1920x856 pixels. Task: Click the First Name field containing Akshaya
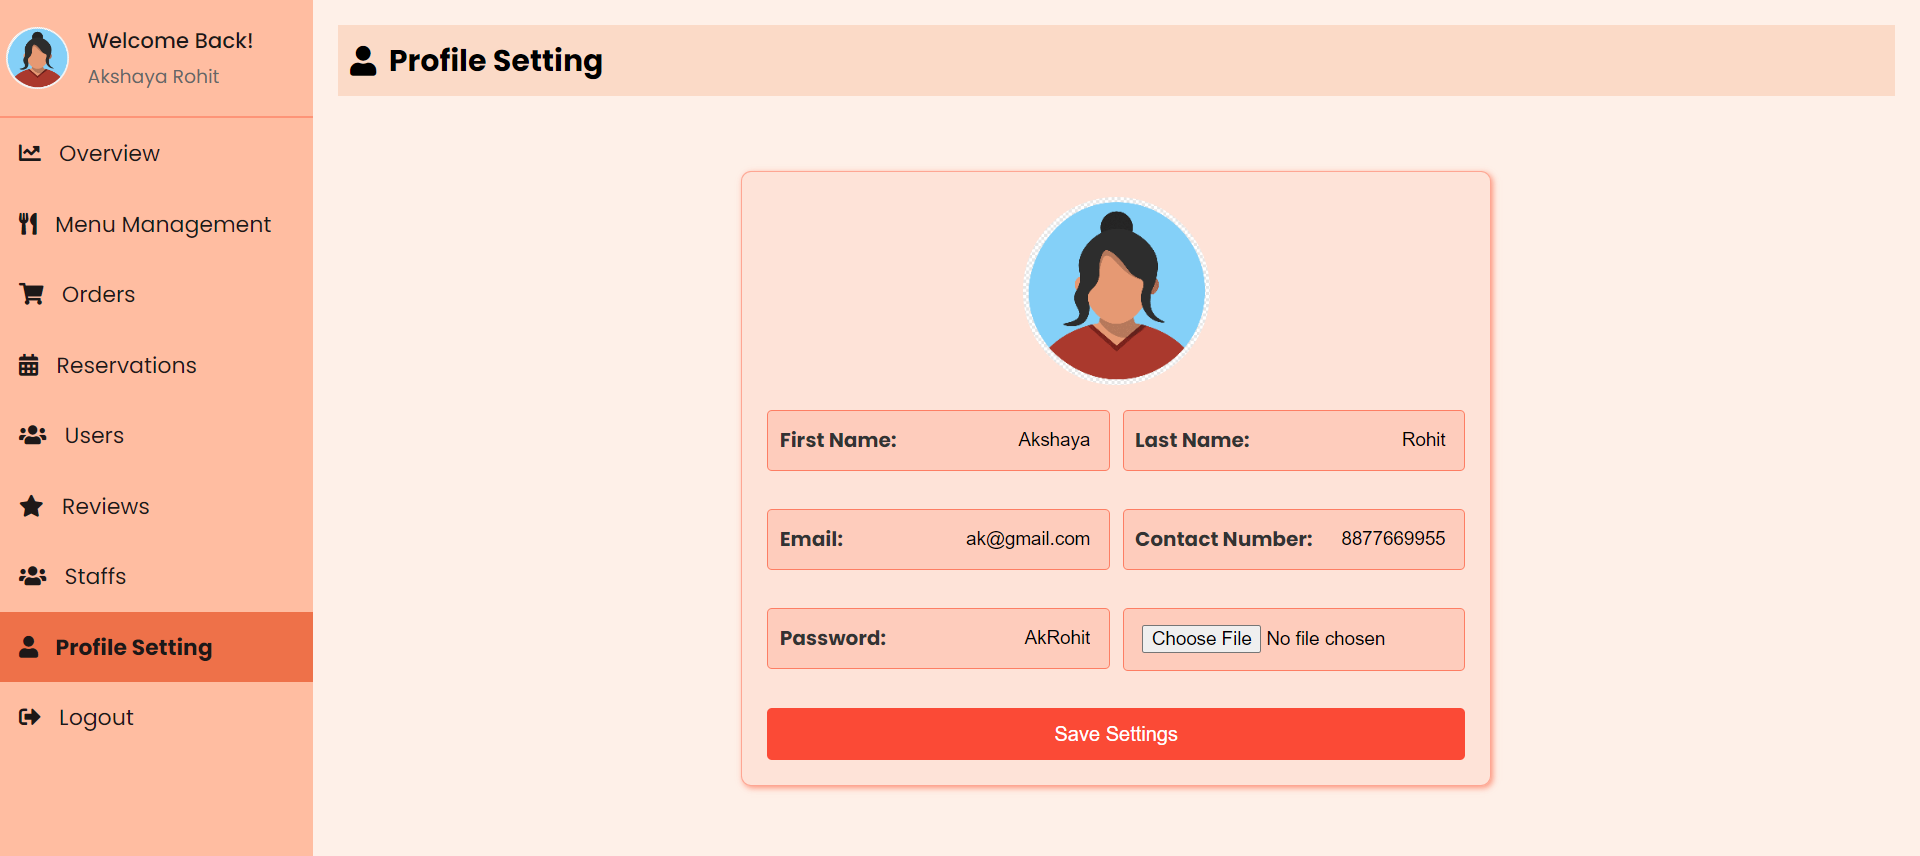pos(938,440)
